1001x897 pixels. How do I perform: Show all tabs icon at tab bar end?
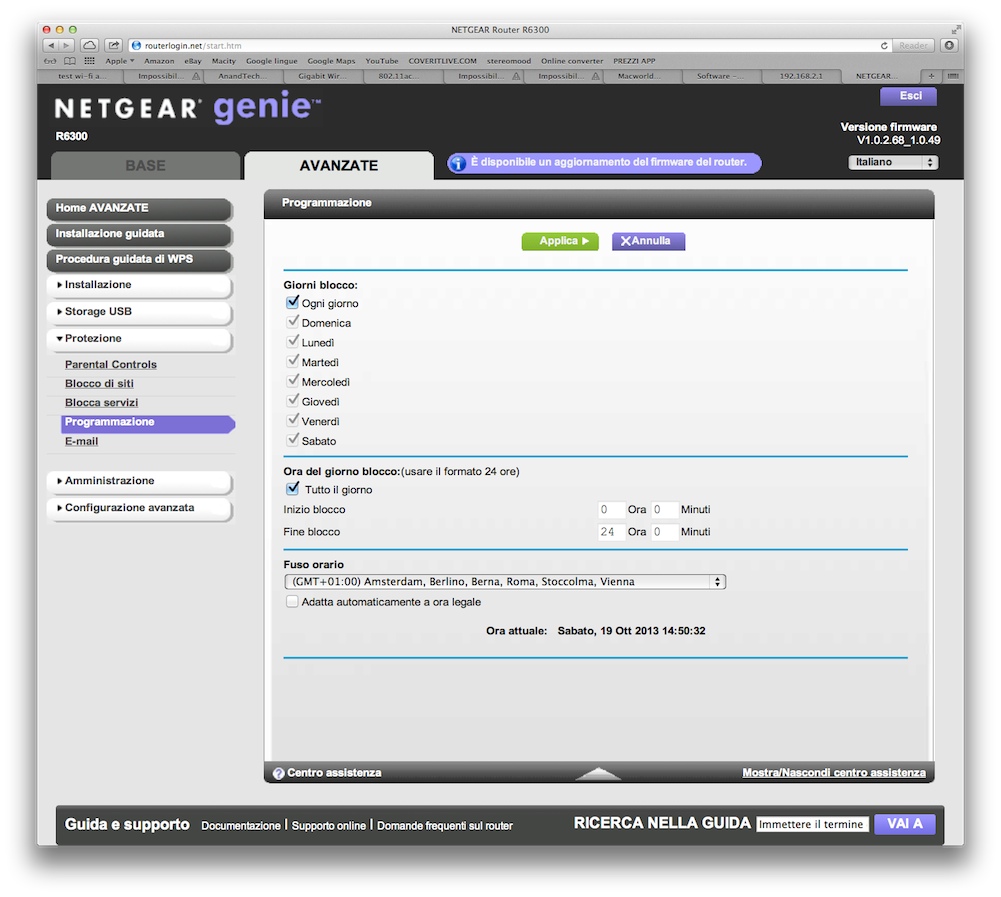tap(952, 76)
